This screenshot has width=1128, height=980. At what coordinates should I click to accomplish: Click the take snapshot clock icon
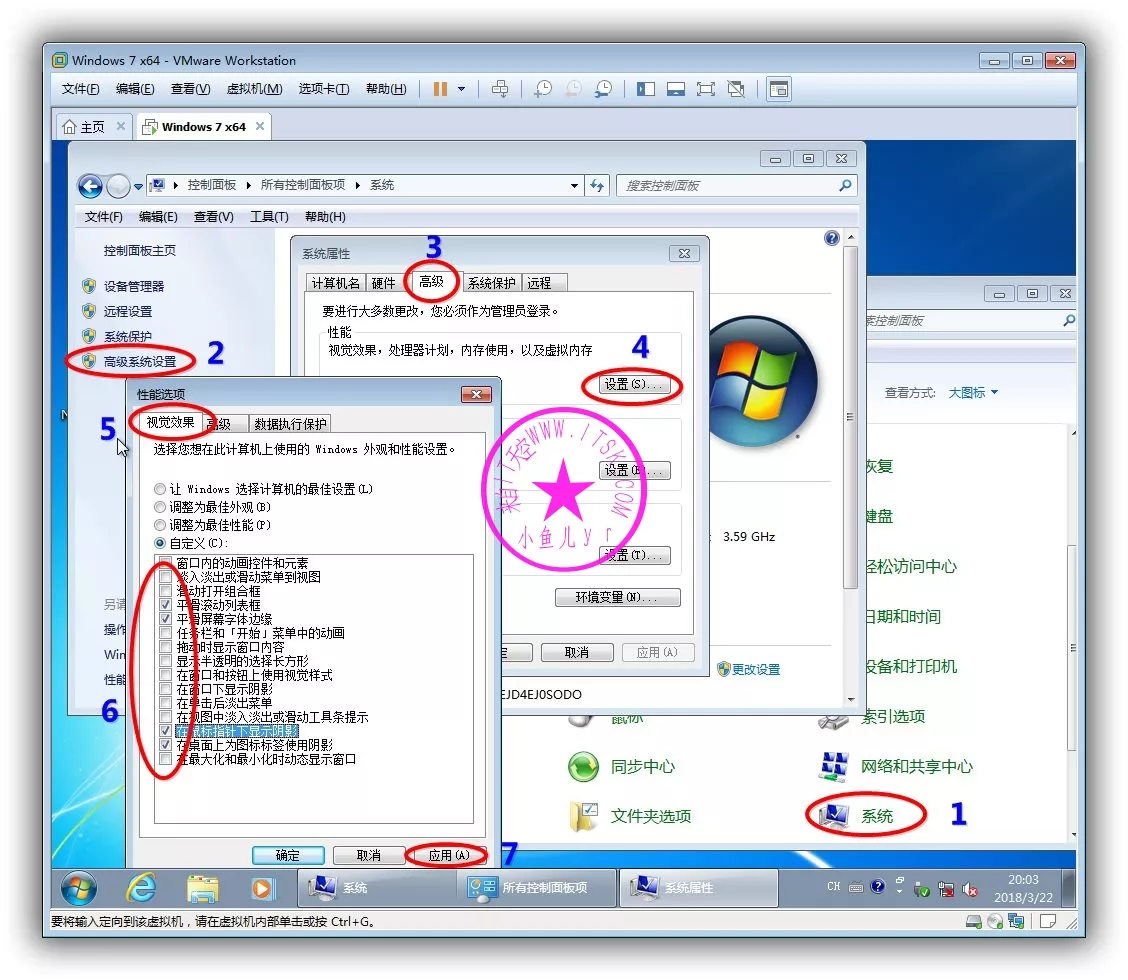point(542,89)
